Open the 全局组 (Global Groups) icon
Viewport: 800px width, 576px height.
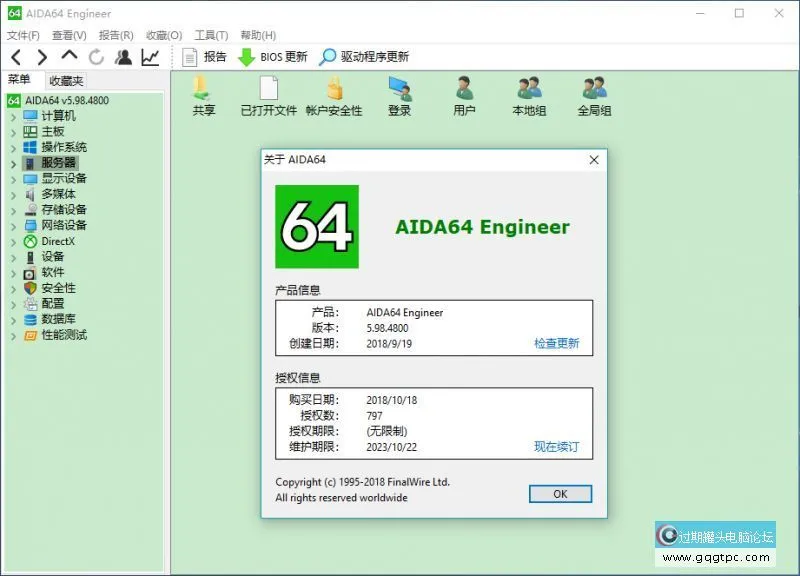point(594,96)
